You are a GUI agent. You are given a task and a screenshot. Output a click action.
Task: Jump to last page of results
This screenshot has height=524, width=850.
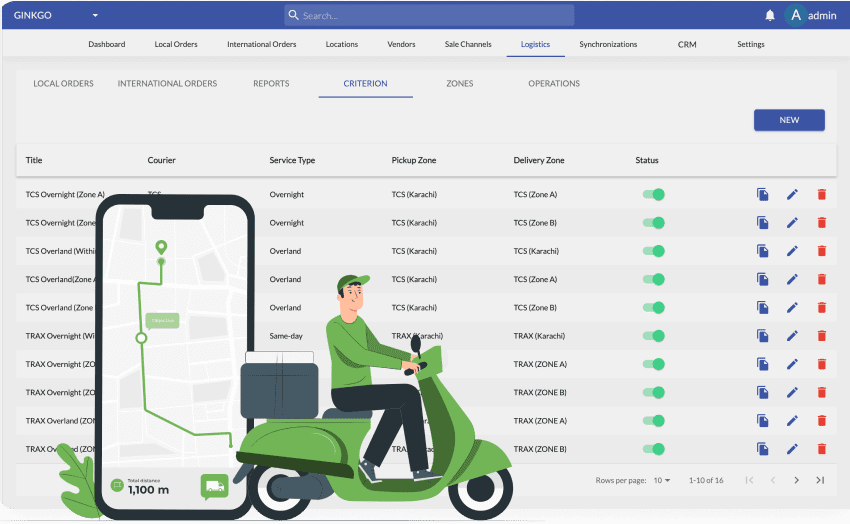820,480
